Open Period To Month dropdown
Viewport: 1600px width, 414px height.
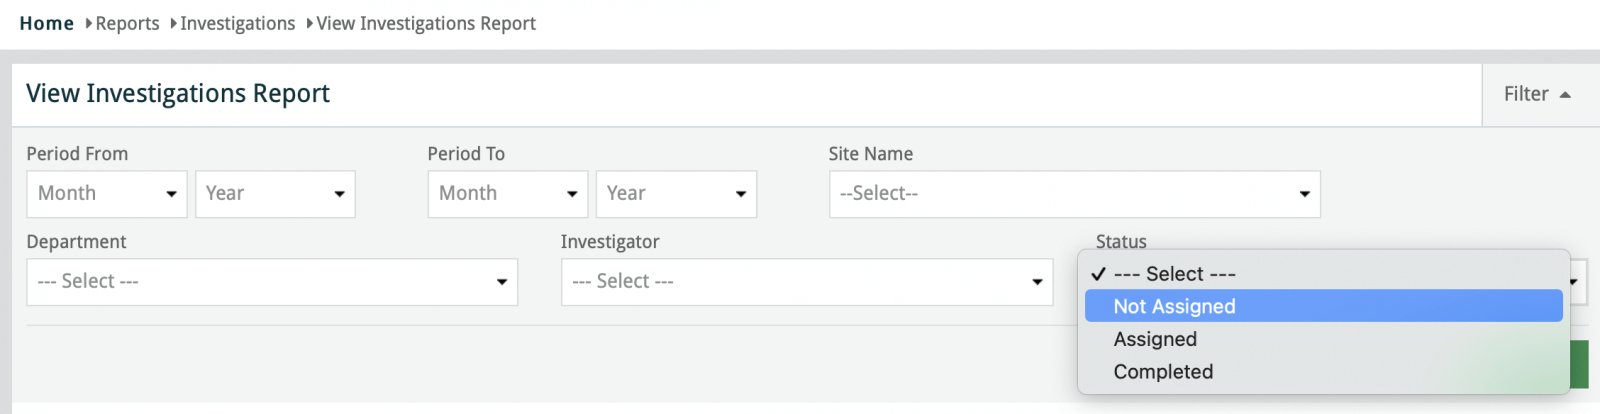point(507,194)
